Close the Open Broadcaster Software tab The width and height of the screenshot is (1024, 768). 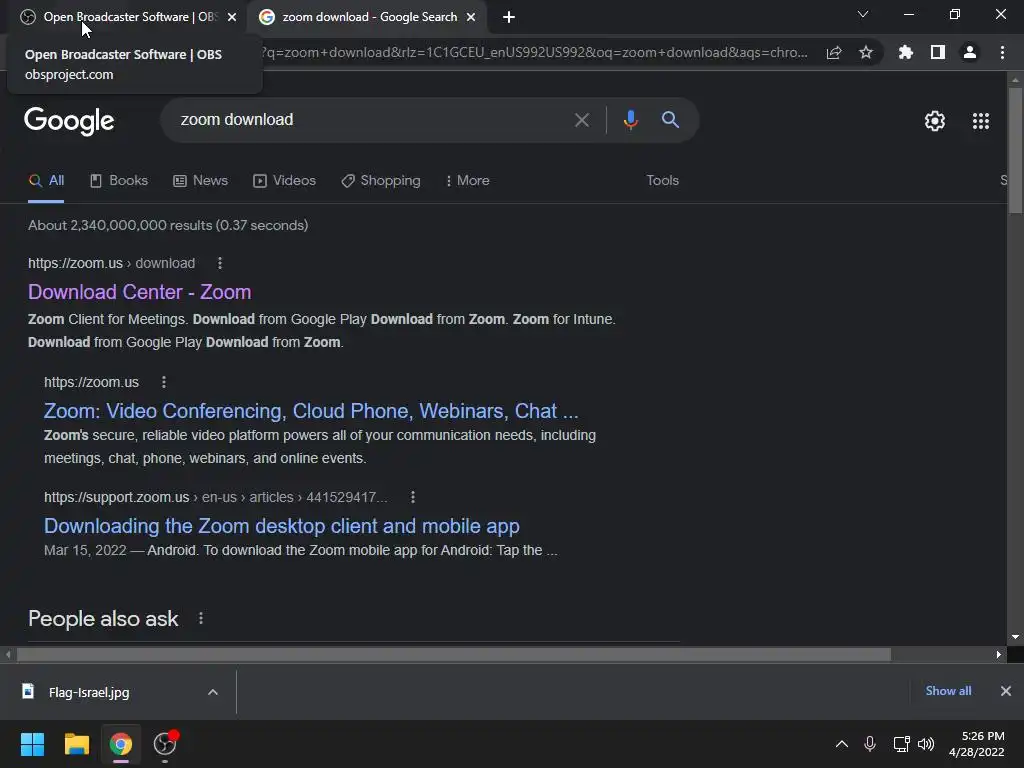point(232,17)
